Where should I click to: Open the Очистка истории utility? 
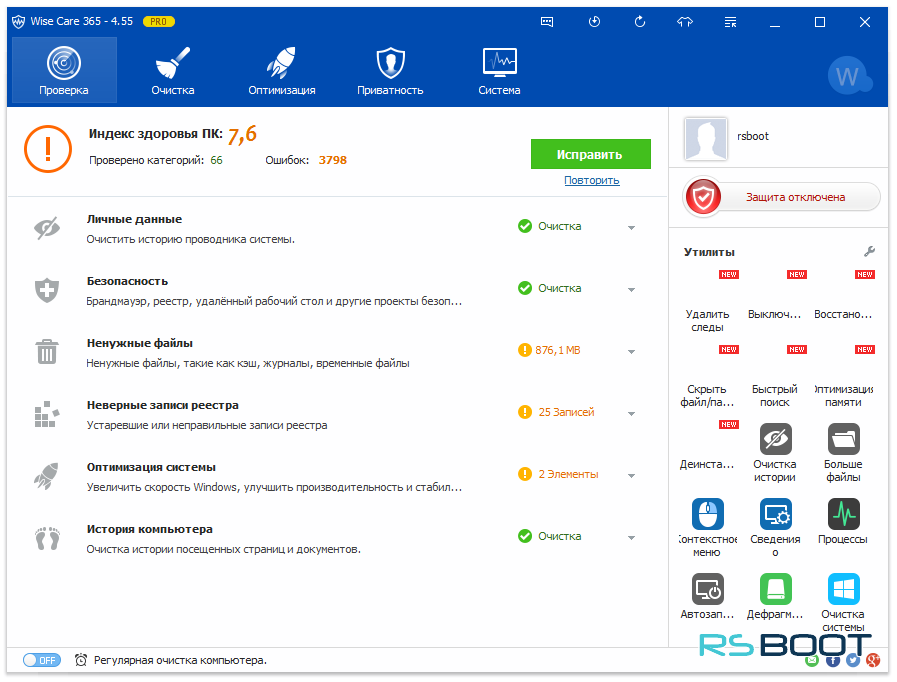pos(775,453)
